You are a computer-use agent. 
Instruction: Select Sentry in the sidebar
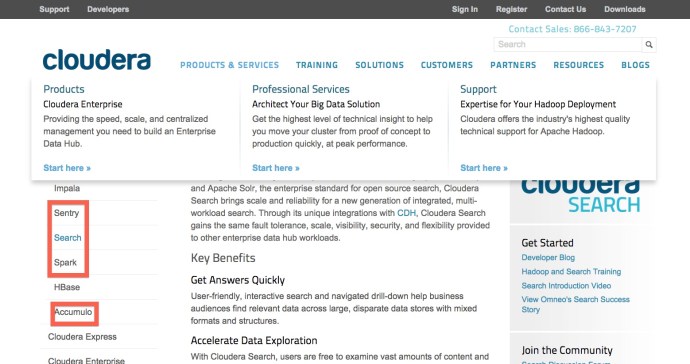66,213
